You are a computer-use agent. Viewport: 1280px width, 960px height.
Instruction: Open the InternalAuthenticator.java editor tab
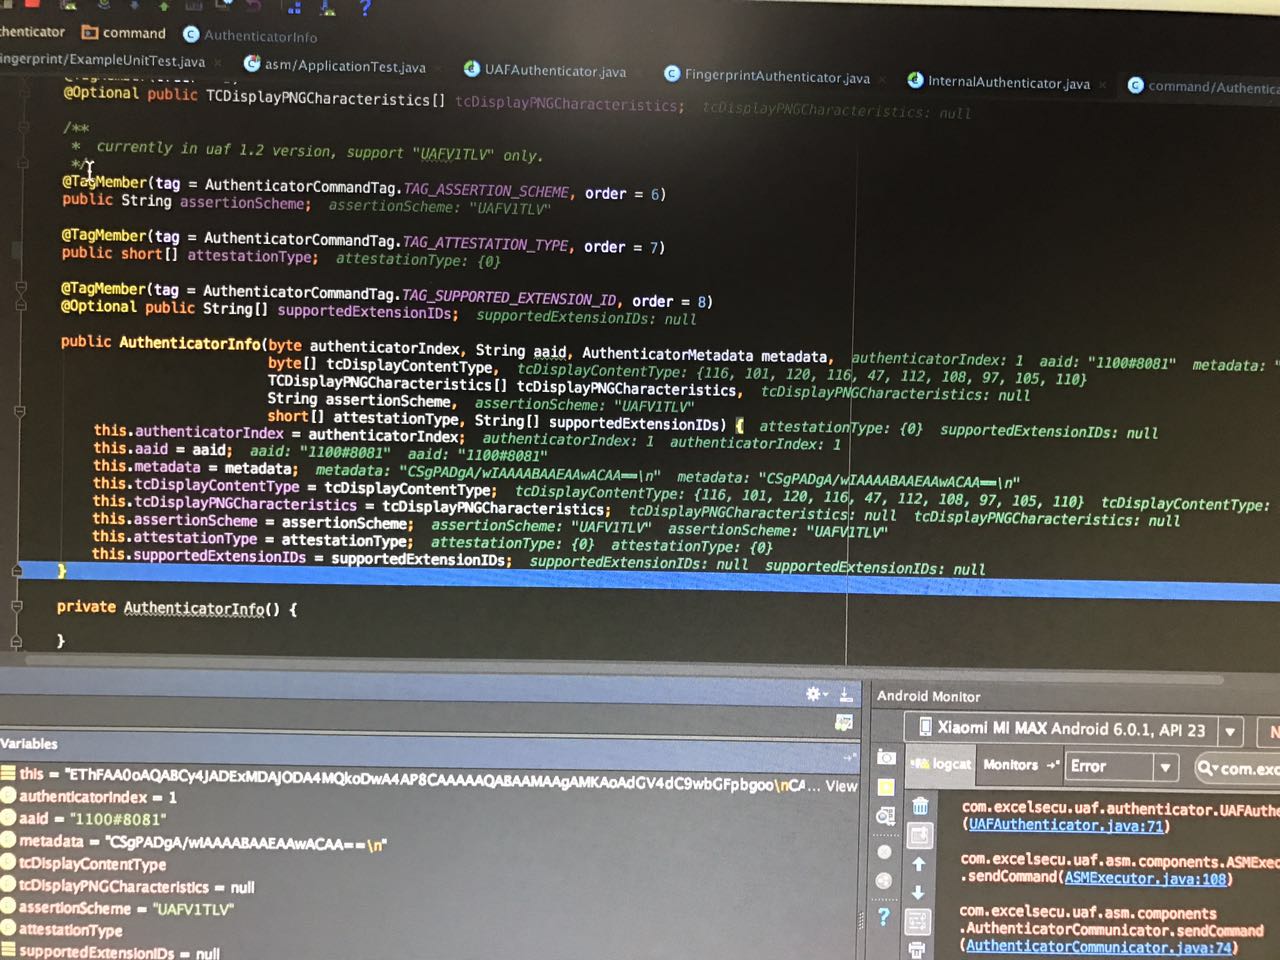point(999,82)
